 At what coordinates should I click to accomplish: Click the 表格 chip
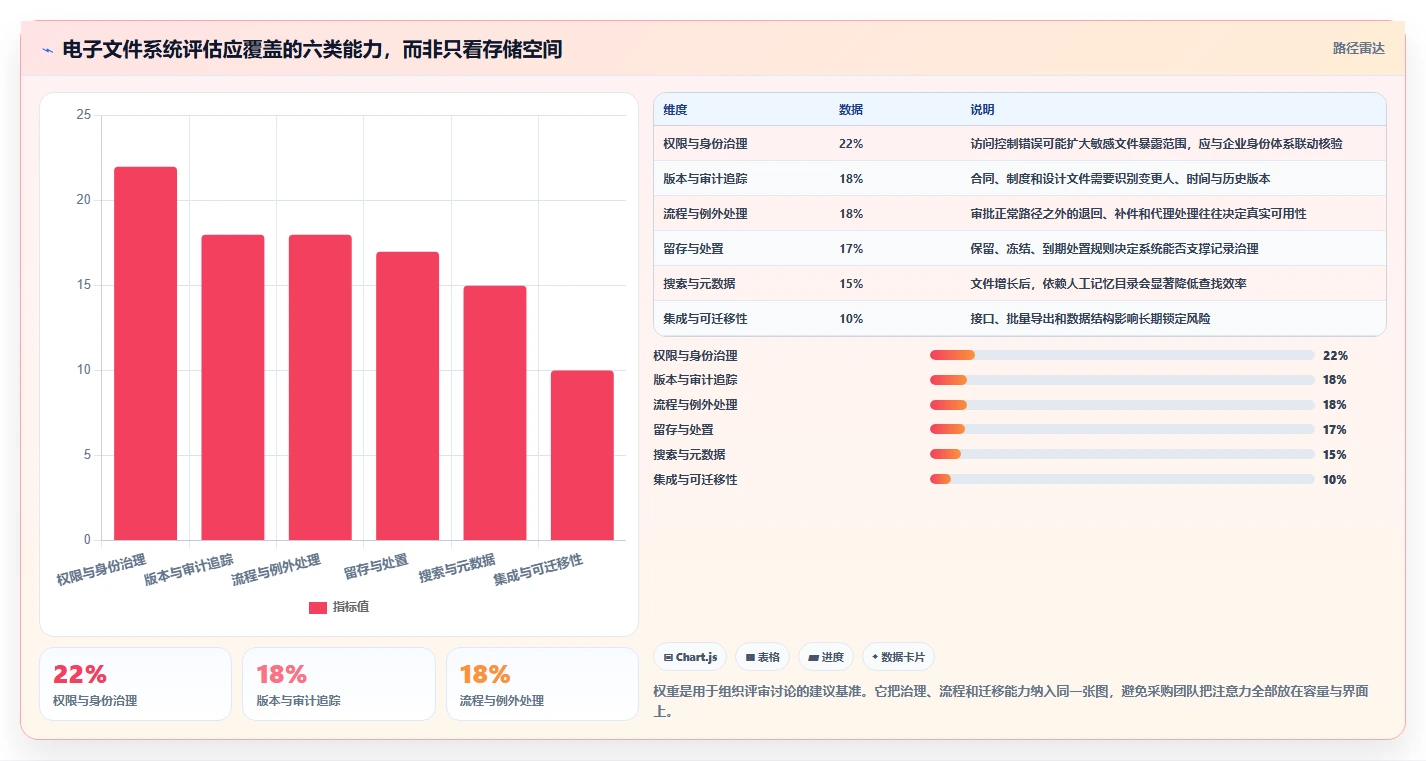click(762, 657)
